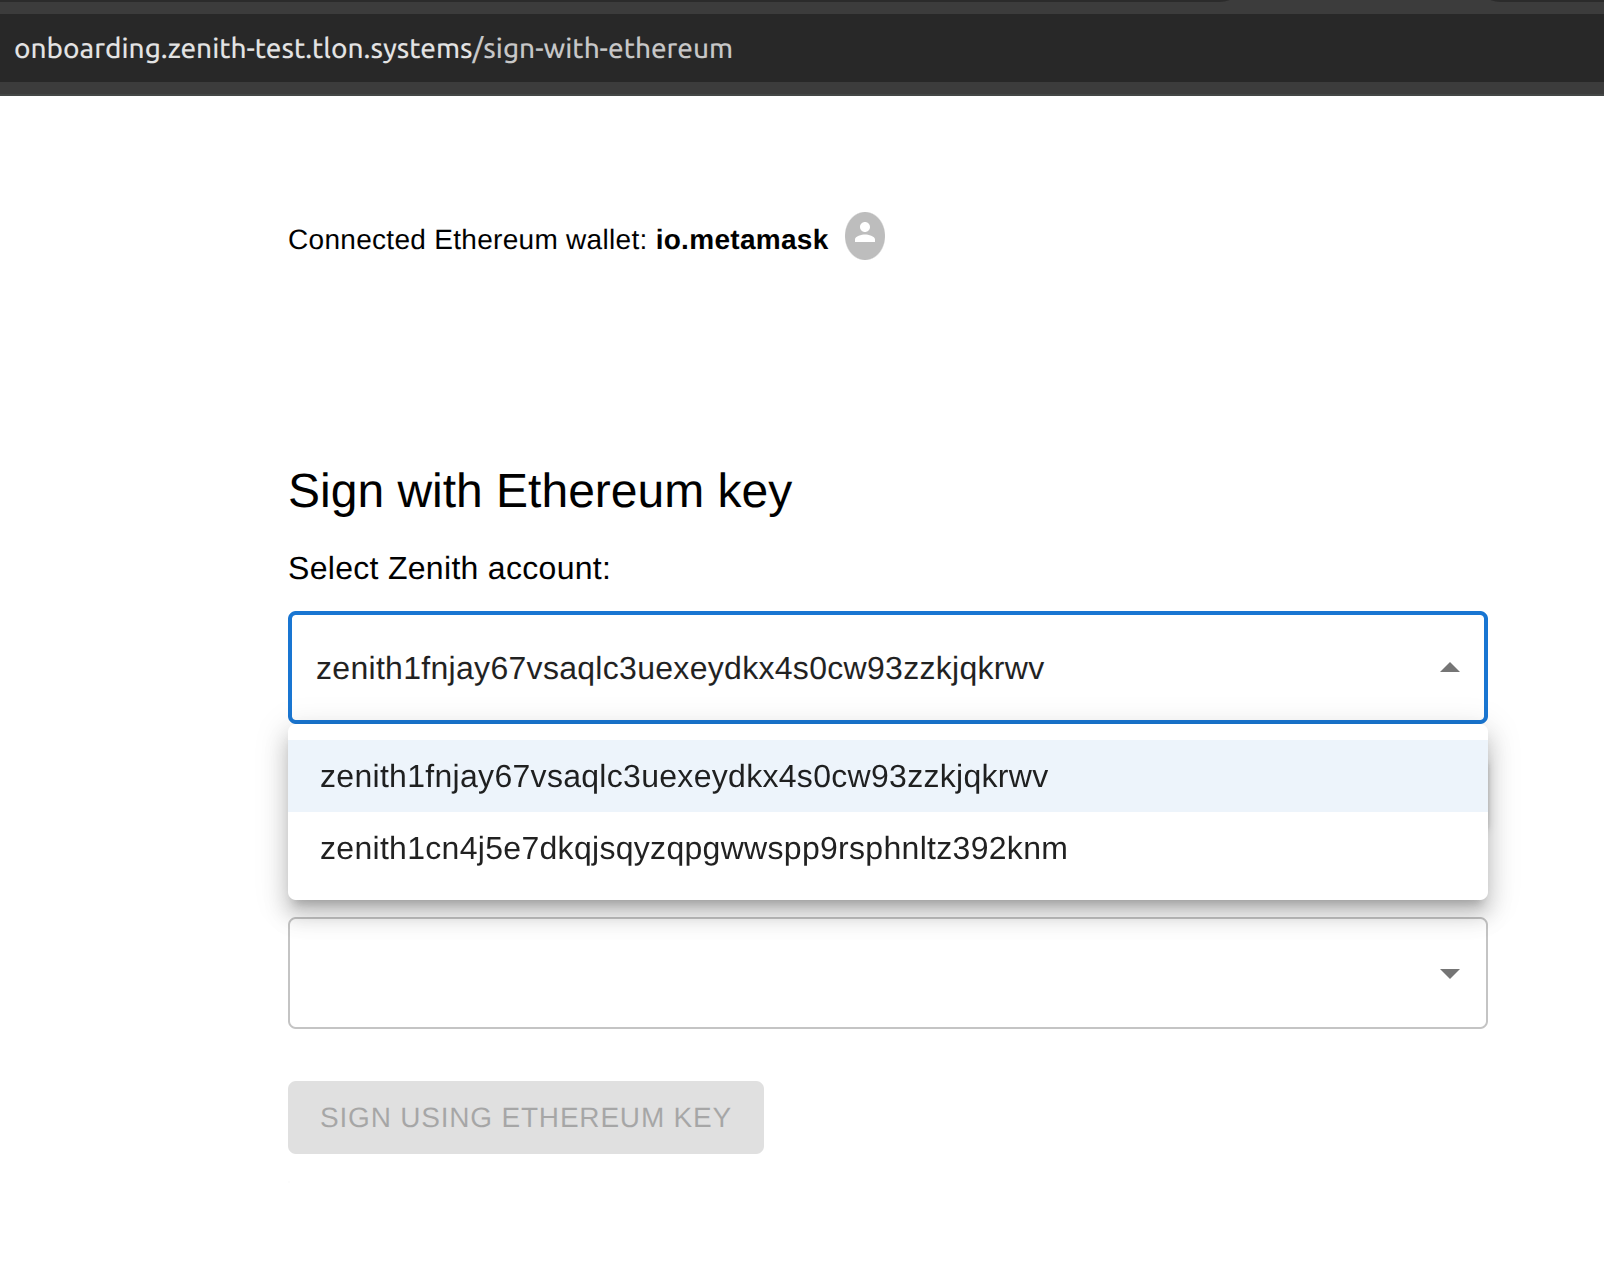Click the 'Connected Ethereum wallet:' text

[467, 240]
